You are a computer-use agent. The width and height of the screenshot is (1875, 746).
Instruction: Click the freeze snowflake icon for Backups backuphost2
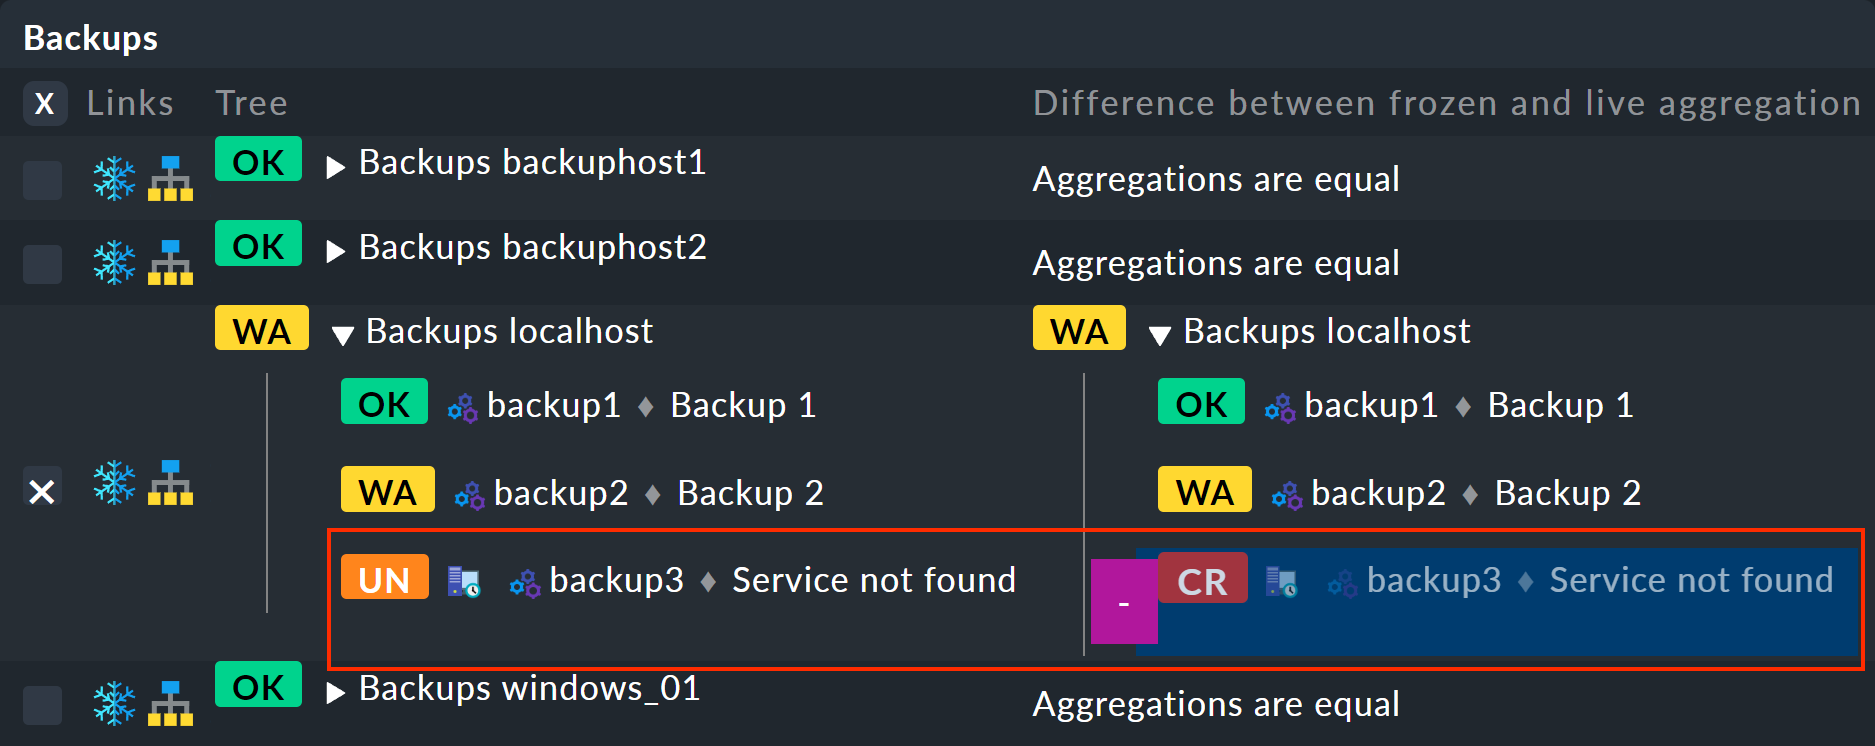(114, 263)
